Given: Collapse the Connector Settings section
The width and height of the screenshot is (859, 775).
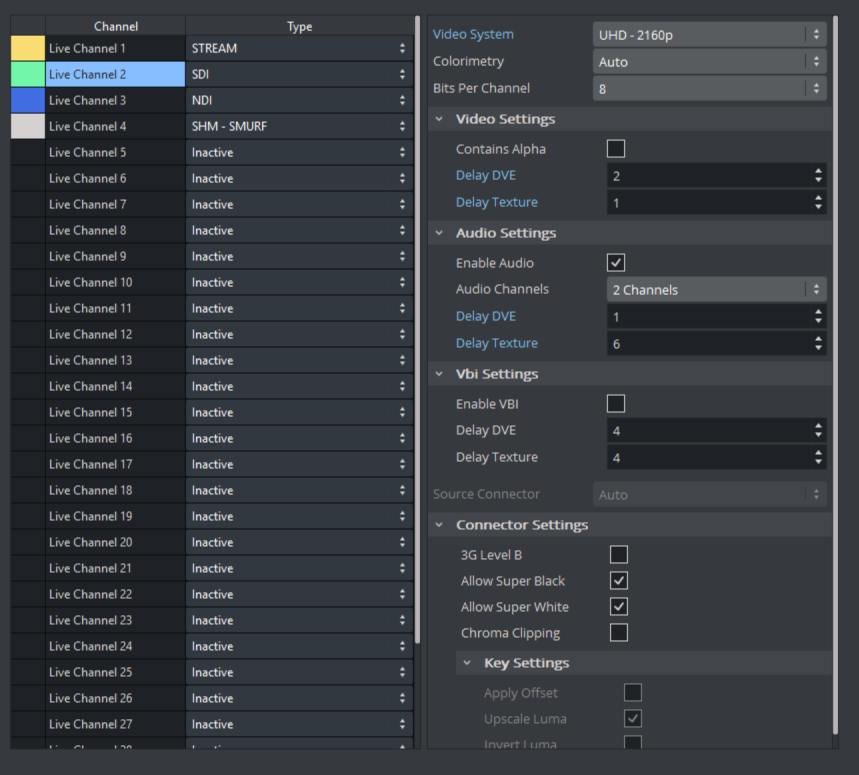Looking at the screenshot, I should point(439,525).
